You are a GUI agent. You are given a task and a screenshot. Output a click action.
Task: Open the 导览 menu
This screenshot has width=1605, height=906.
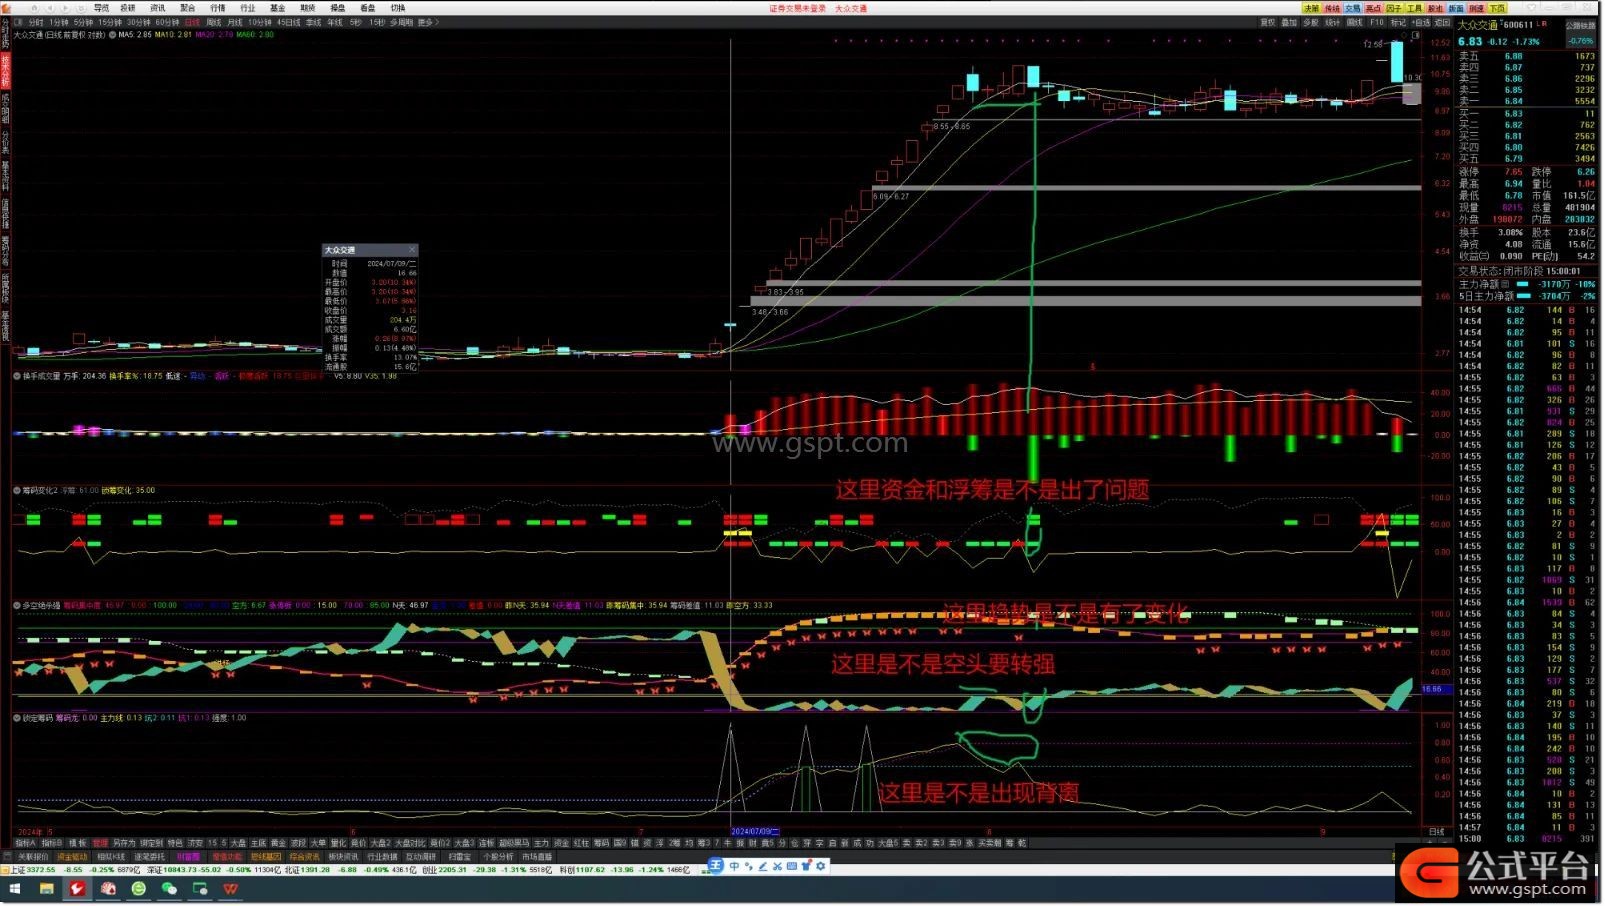101,8
